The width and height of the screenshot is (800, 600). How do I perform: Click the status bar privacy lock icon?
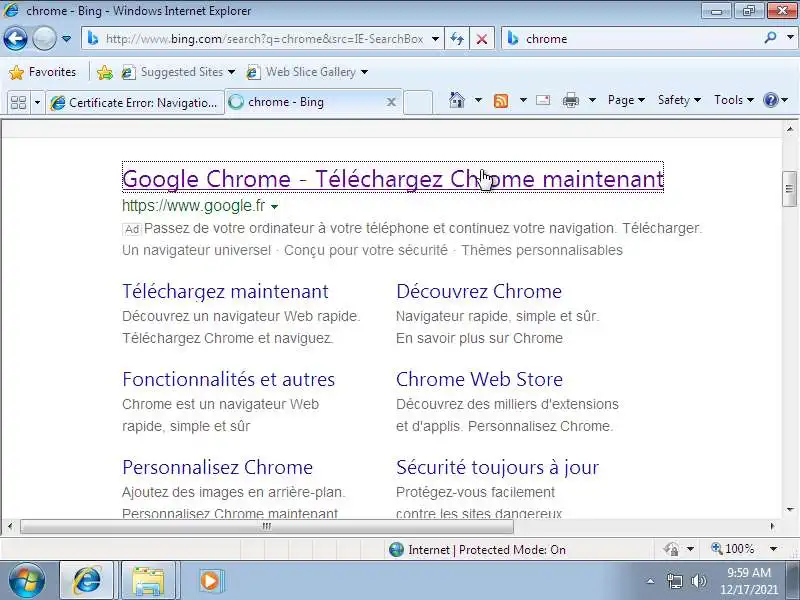(671, 549)
